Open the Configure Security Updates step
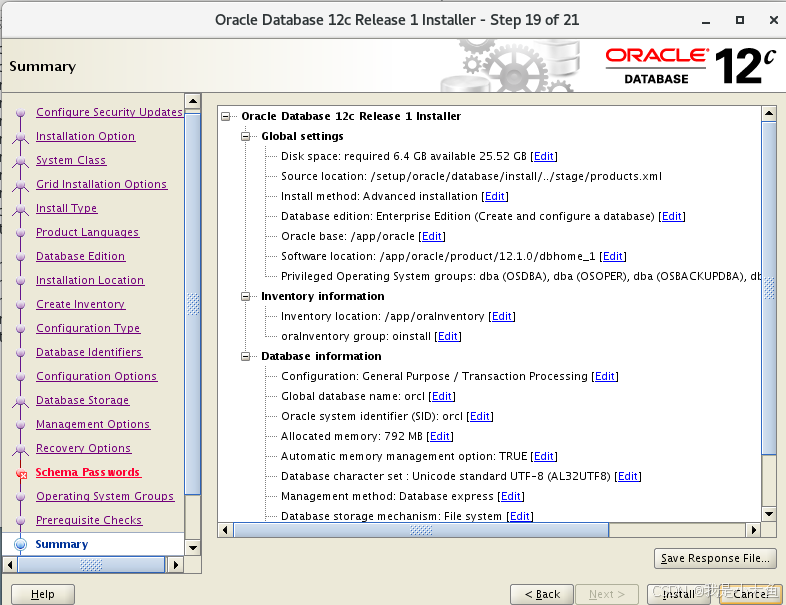The height and width of the screenshot is (605, 786). (x=109, y=112)
